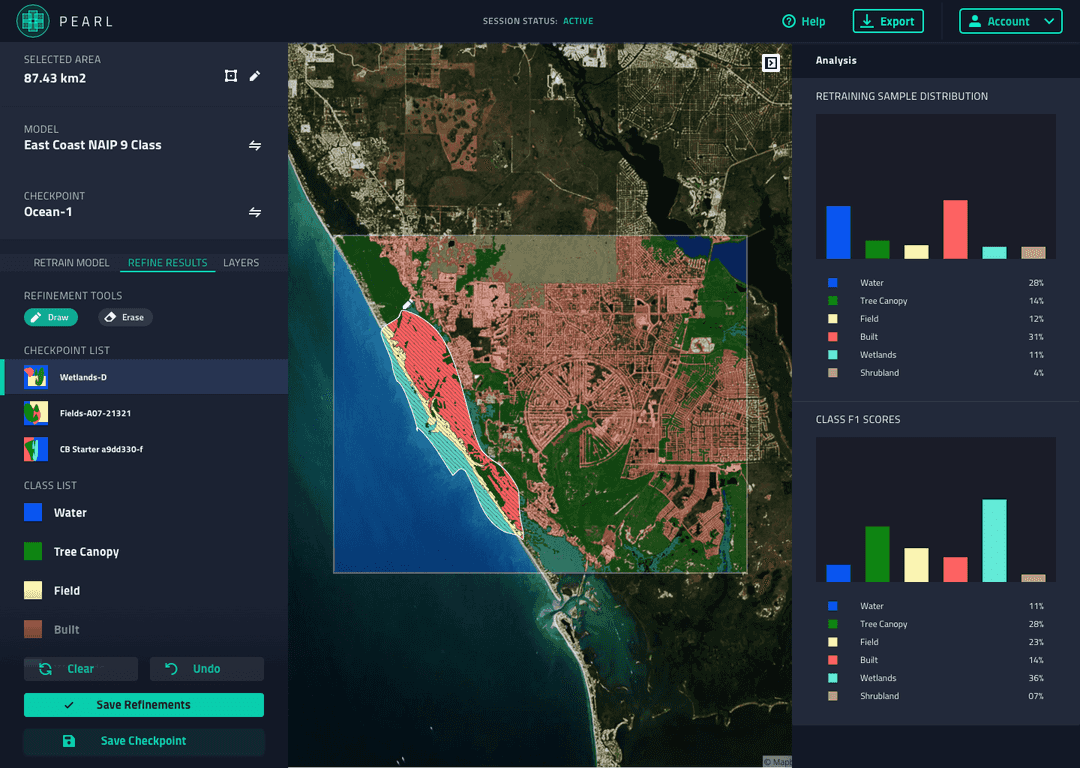The image size is (1080, 768).
Task: Switch to the Retrain Model tab
Action: point(70,262)
